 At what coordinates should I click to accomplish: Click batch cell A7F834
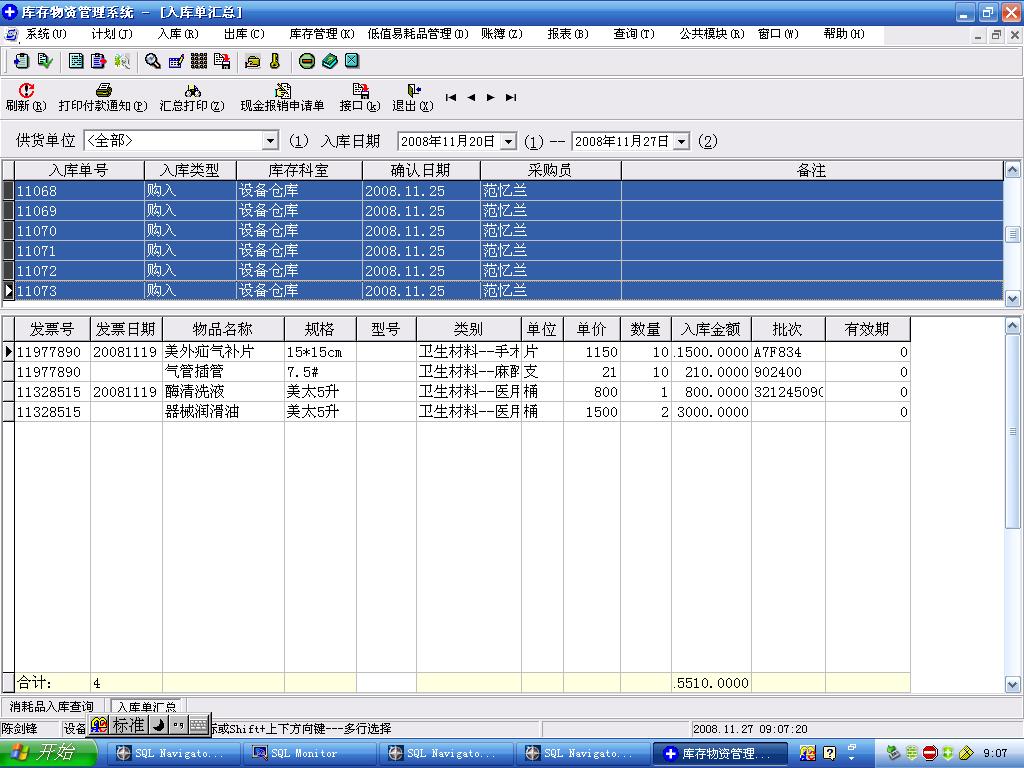[x=788, y=351]
